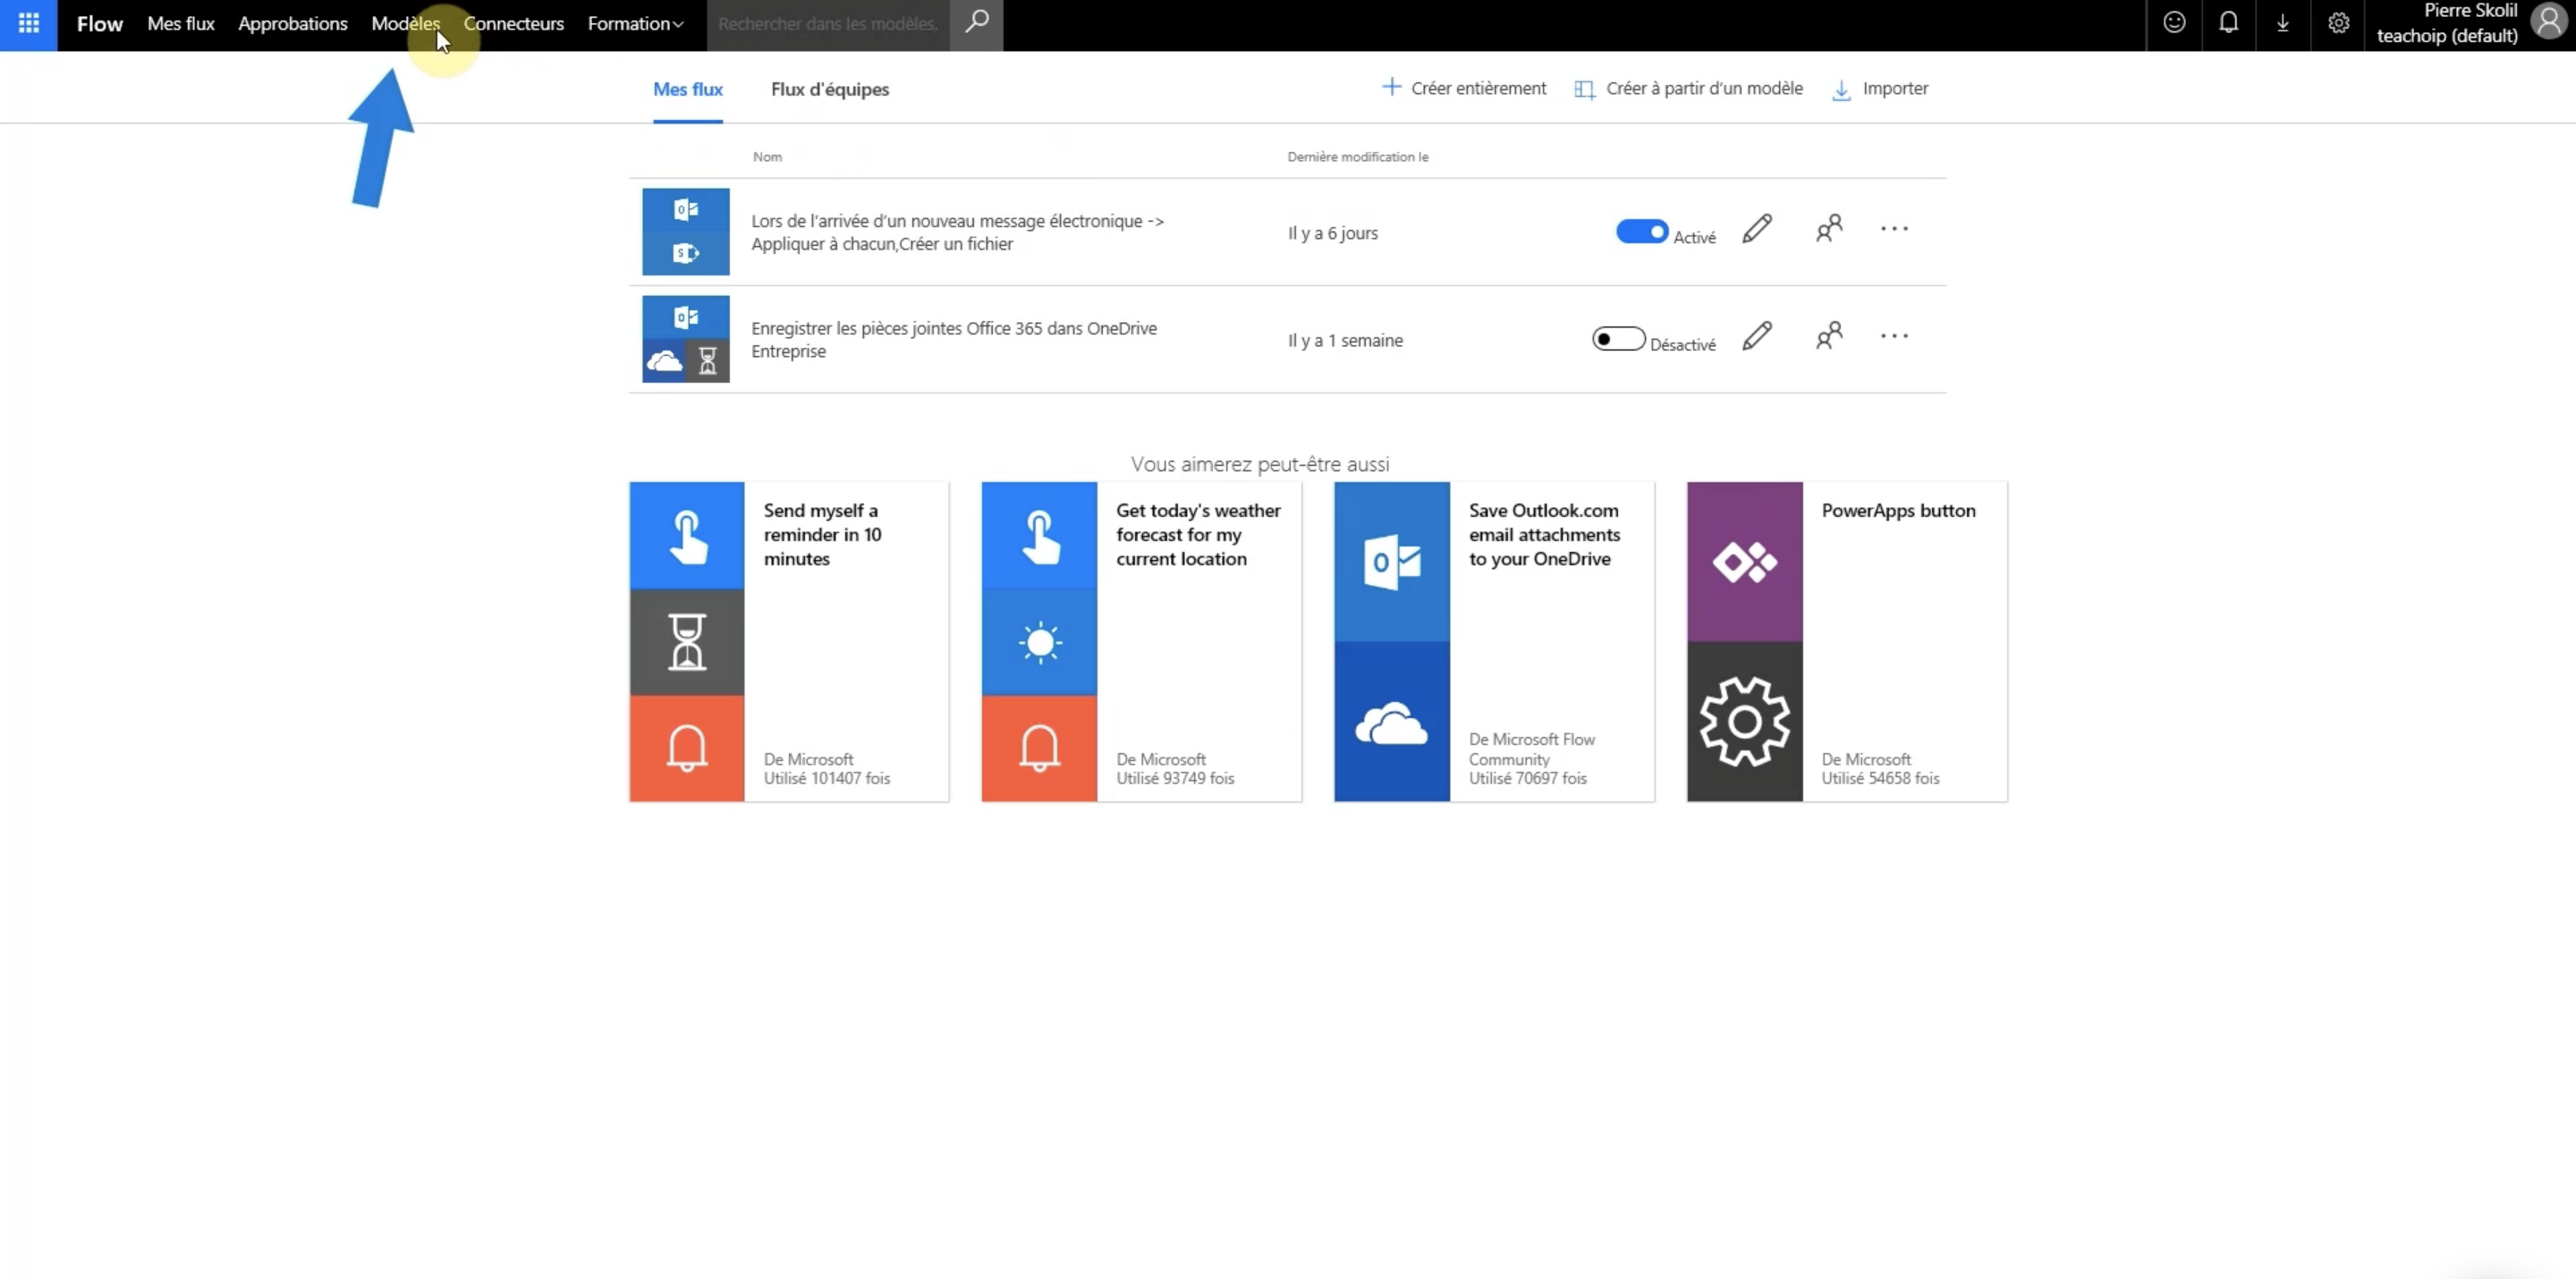Expand the Formation dropdown menu
This screenshot has width=2576, height=1279.
[x=635, y=23]
